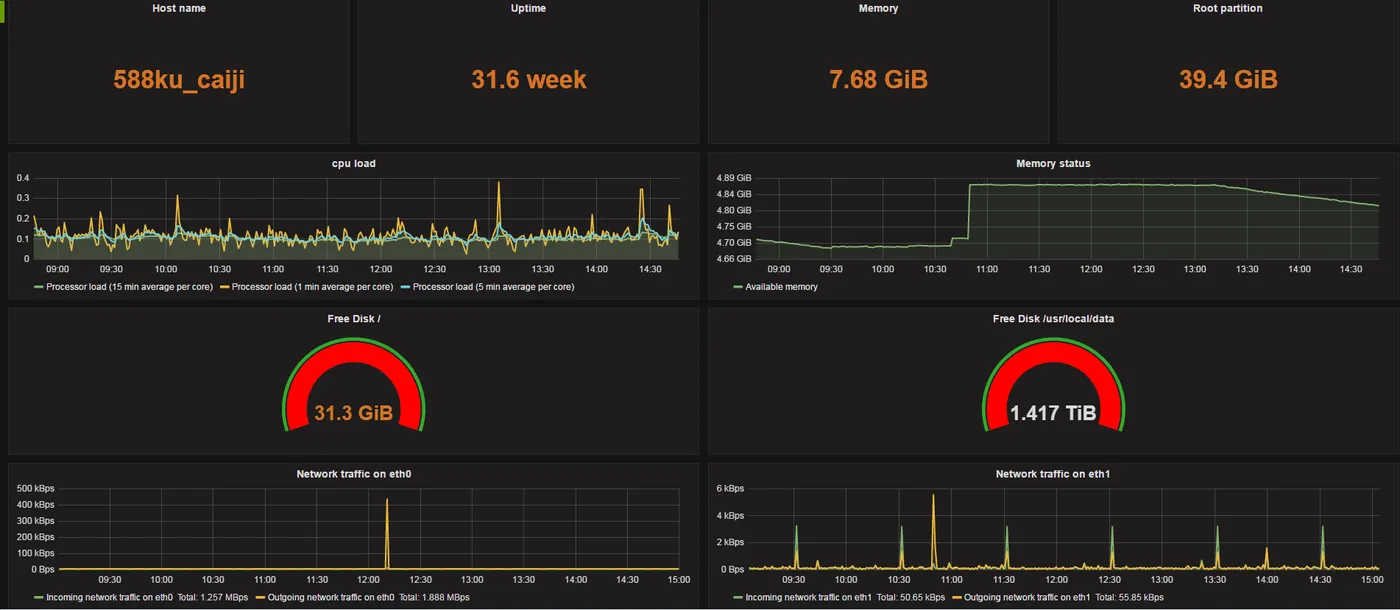Click Total: 50.65 kBps in eth1 legend

point(910,597)
